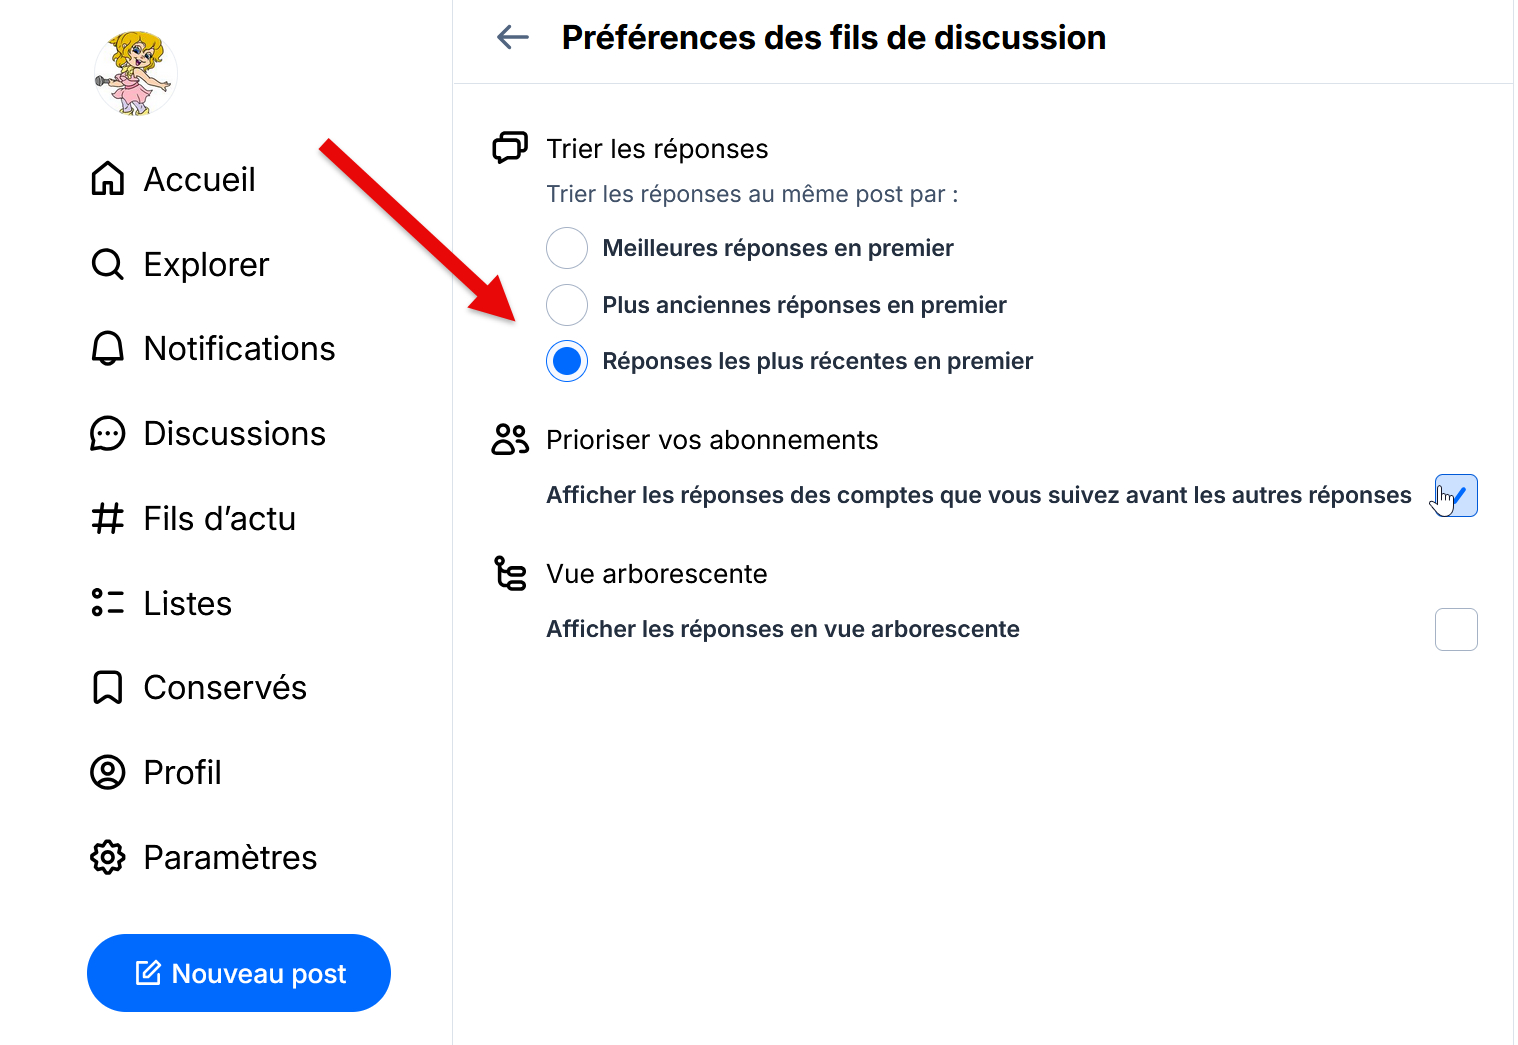1518x1045 pixels.
Task: Click the Fils d'actu hashtag icon
Action: [x=108, y=519]
